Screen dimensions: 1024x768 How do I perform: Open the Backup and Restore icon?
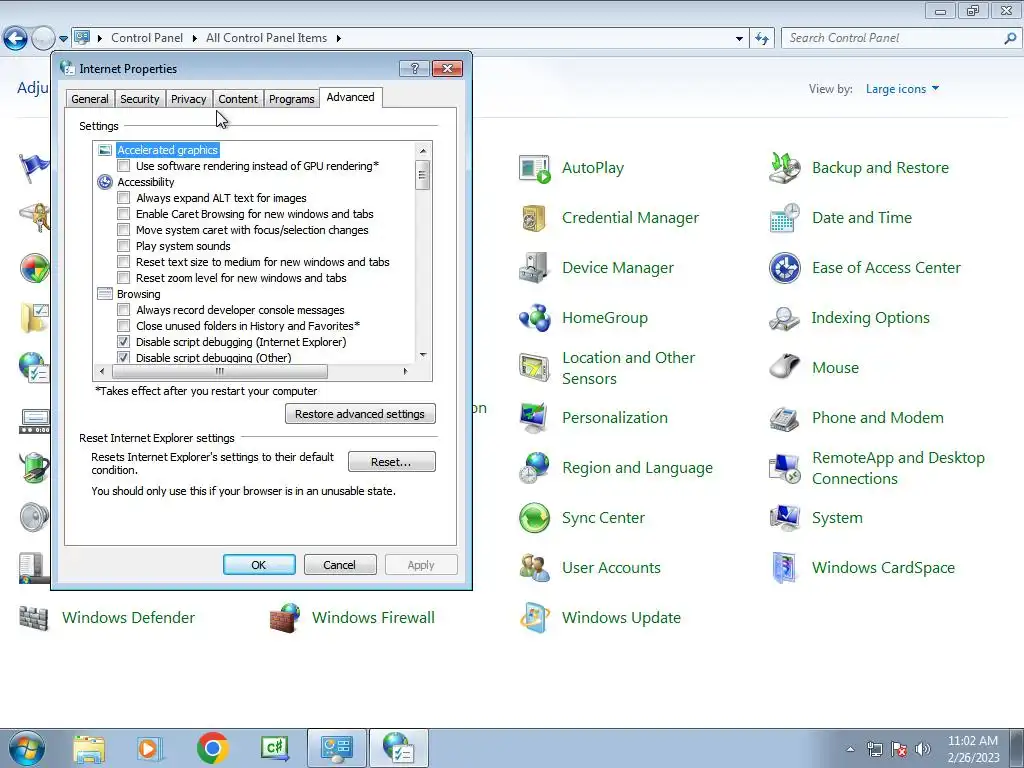784,168
